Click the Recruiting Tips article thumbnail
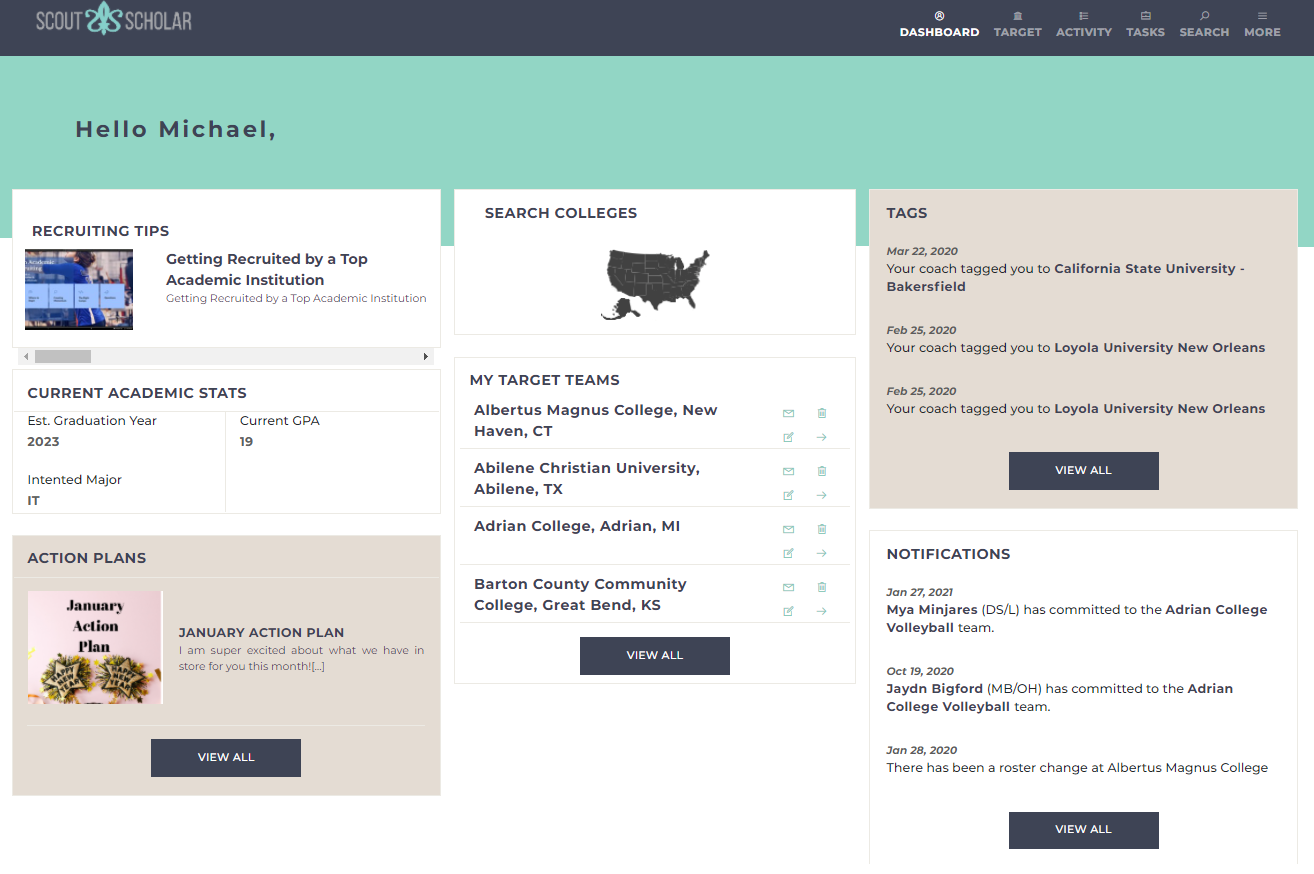Image resolution: width=1314 pixels, height=874 pixels. (x=79, y=290)
